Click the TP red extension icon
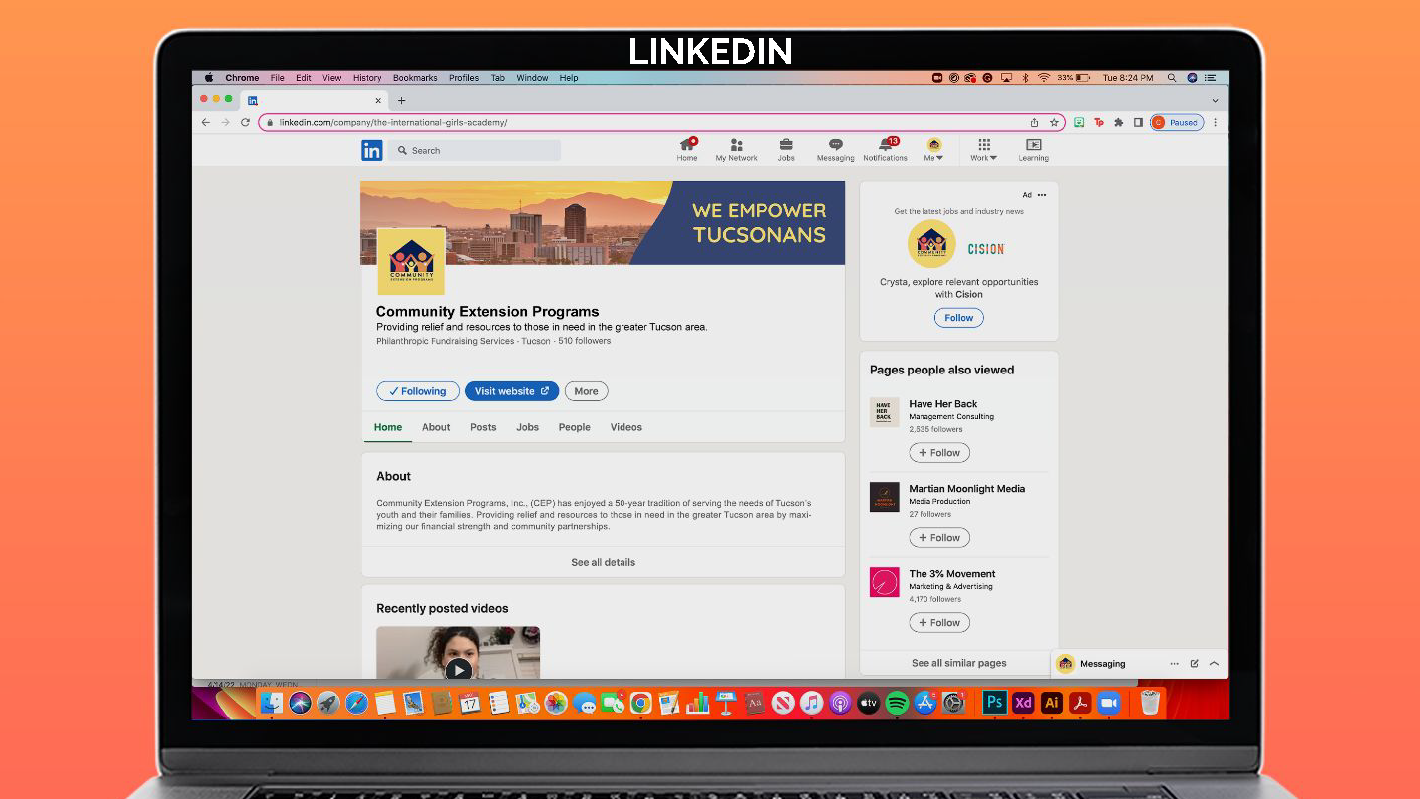Viewport: 1420px width, 799px height. pyautogui.click(x=1099, y=123)
